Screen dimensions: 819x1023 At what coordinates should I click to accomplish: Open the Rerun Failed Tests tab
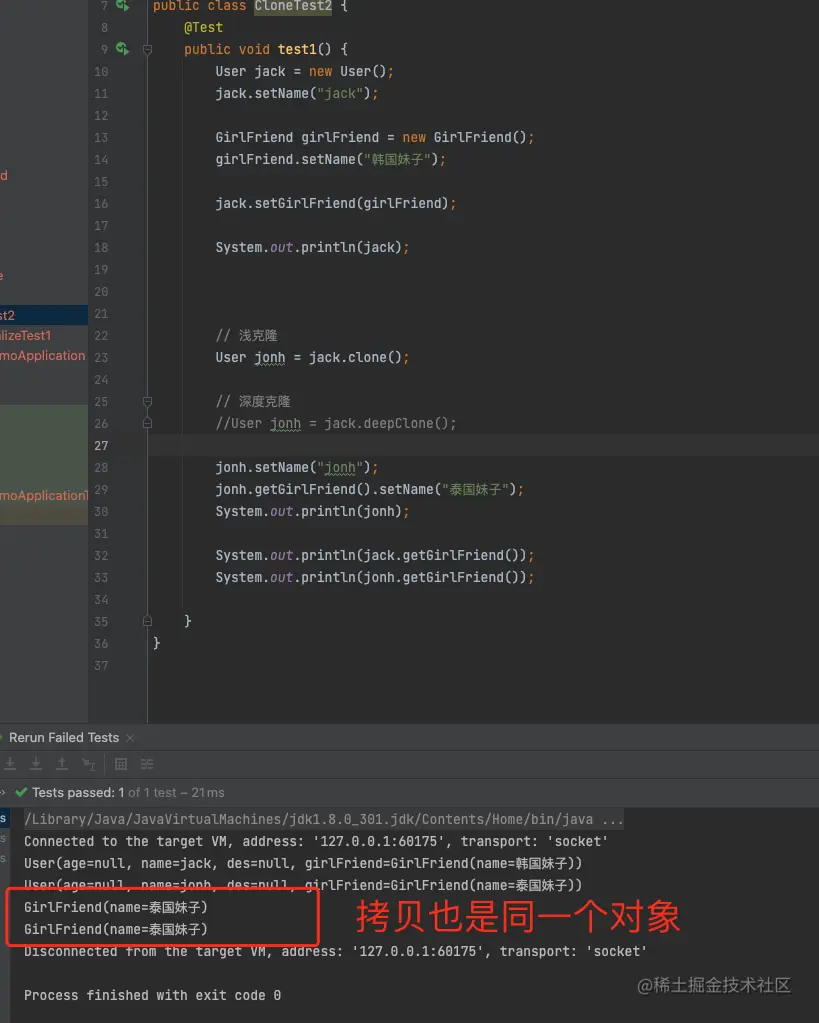click(64, 737)
